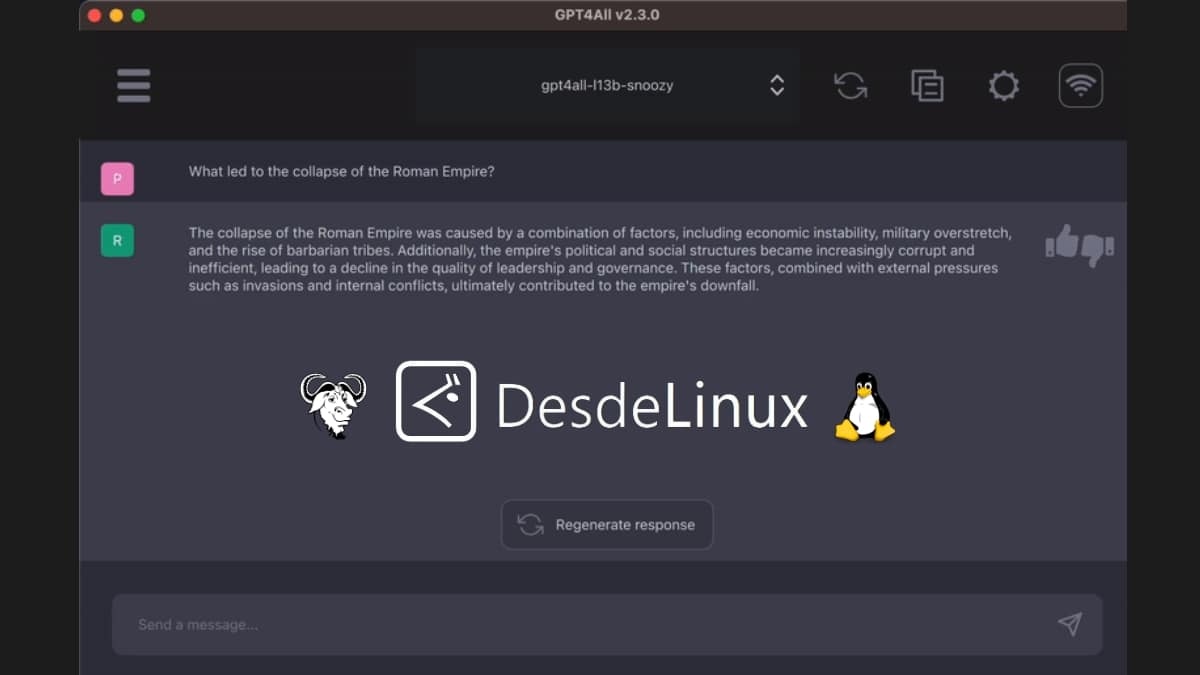
Task: Reset the conversation with reload icon
Action: tap(851, 85)
